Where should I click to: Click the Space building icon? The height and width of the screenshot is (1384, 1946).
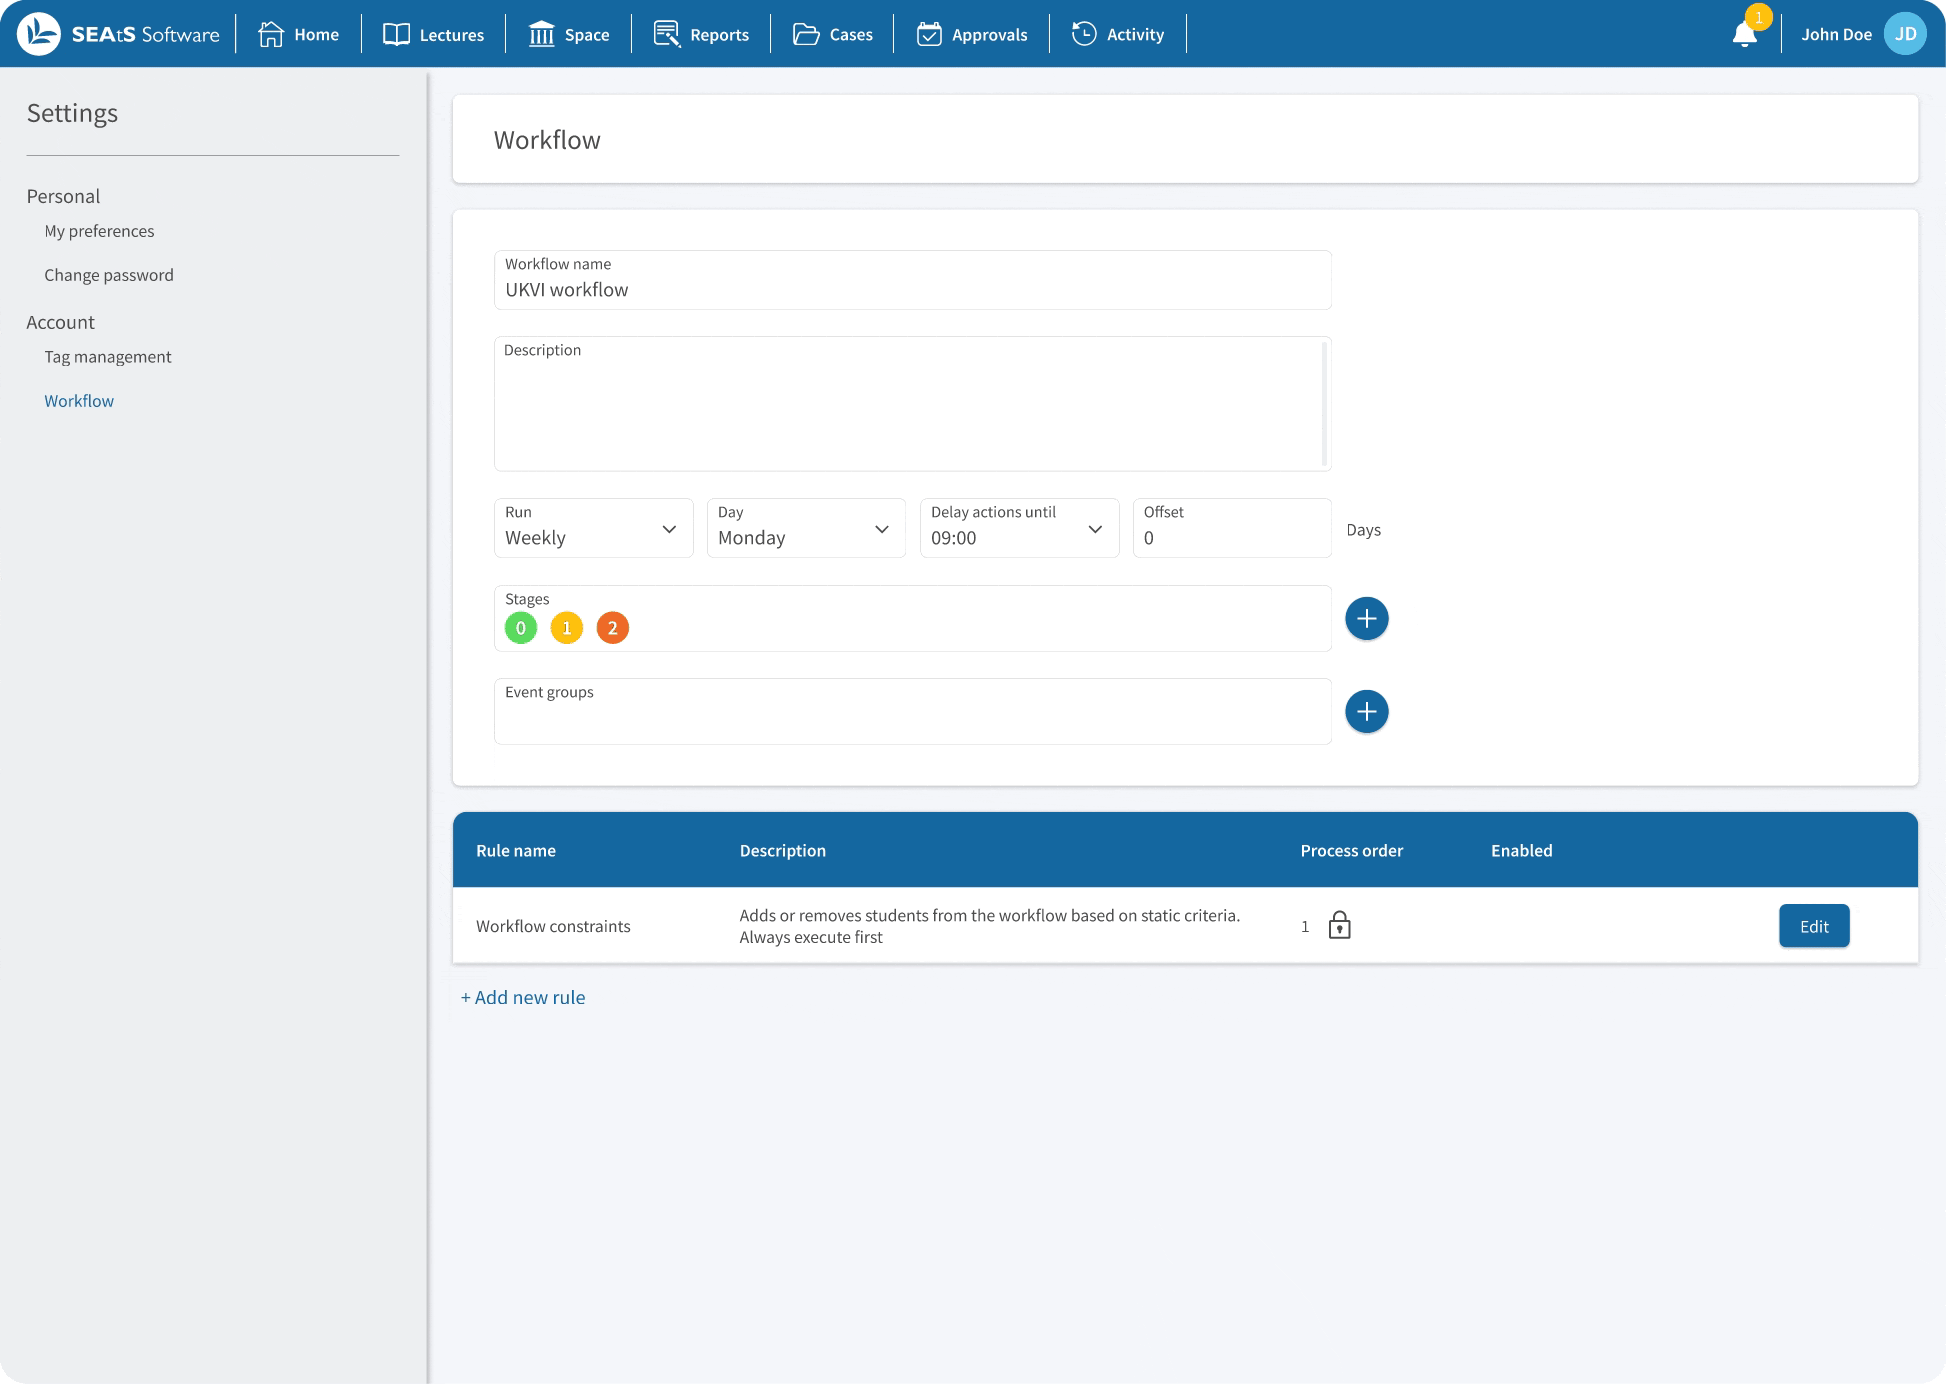tap(541, 34)
